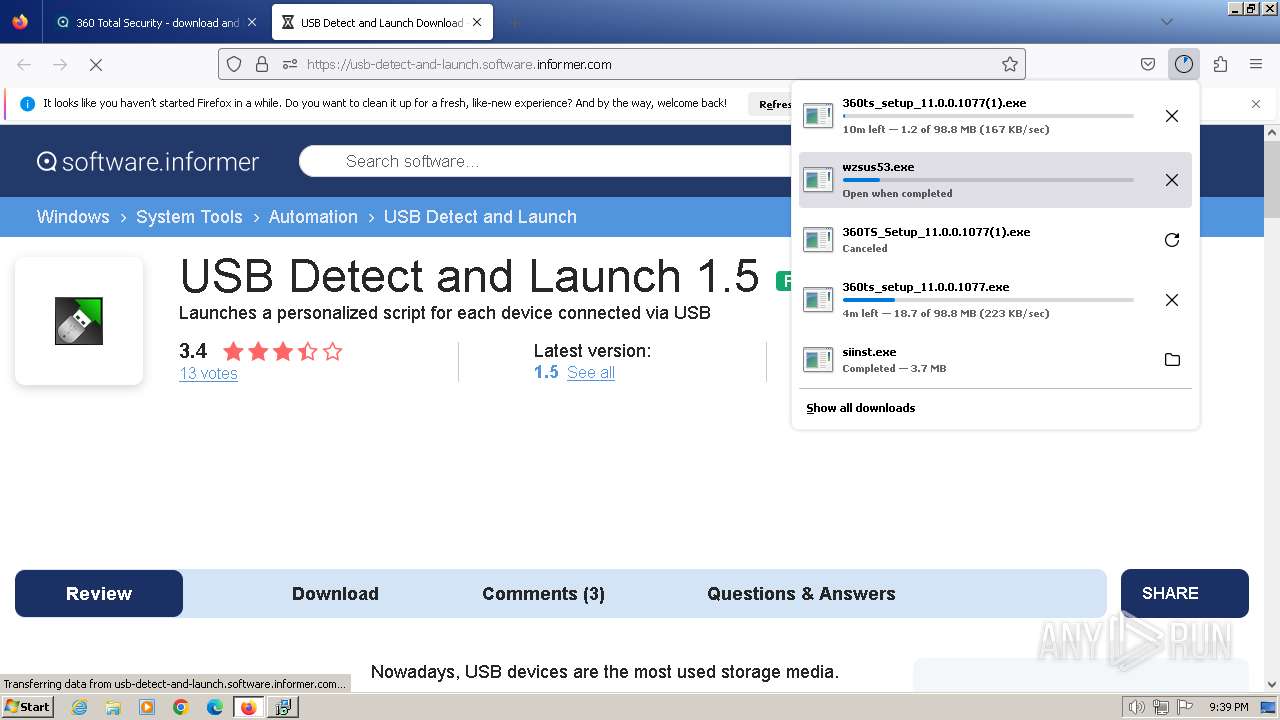Click the star rating
The width and height of the screenshot is (1280, 720).
coord(283,351)
